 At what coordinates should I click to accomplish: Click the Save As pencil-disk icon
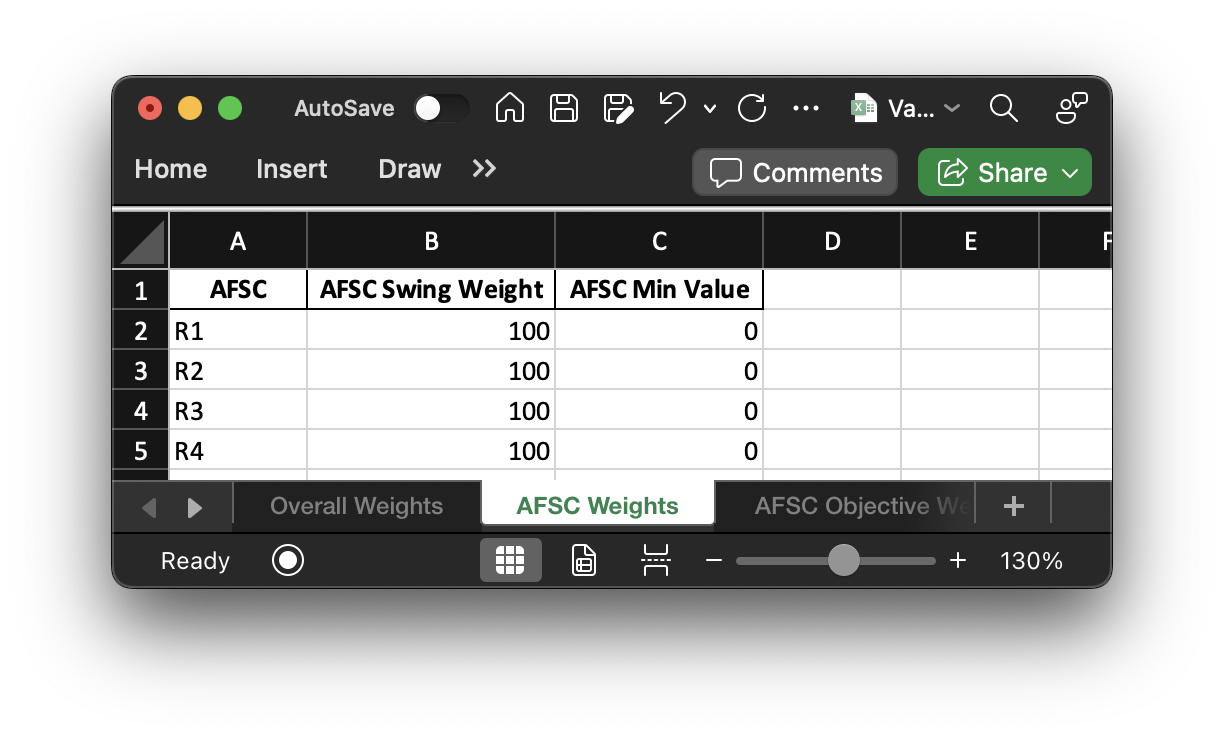[619, 108]
